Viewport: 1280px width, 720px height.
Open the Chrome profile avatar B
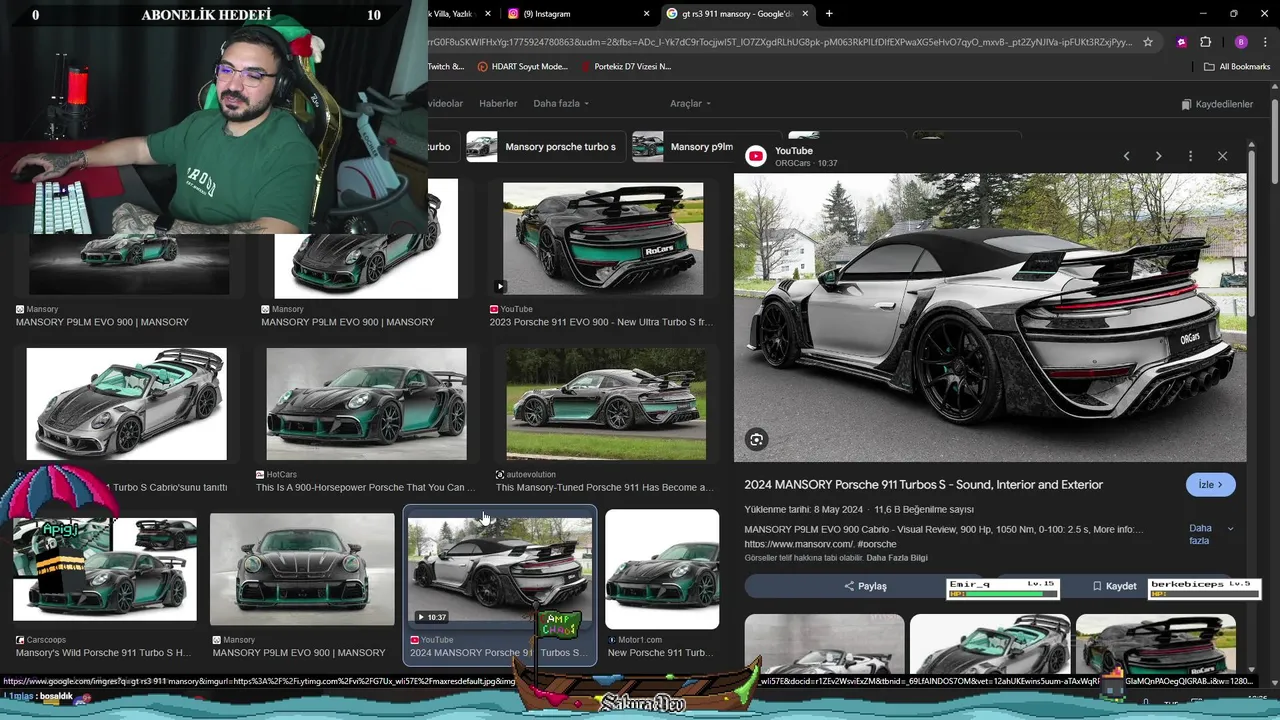point(1241,42)
